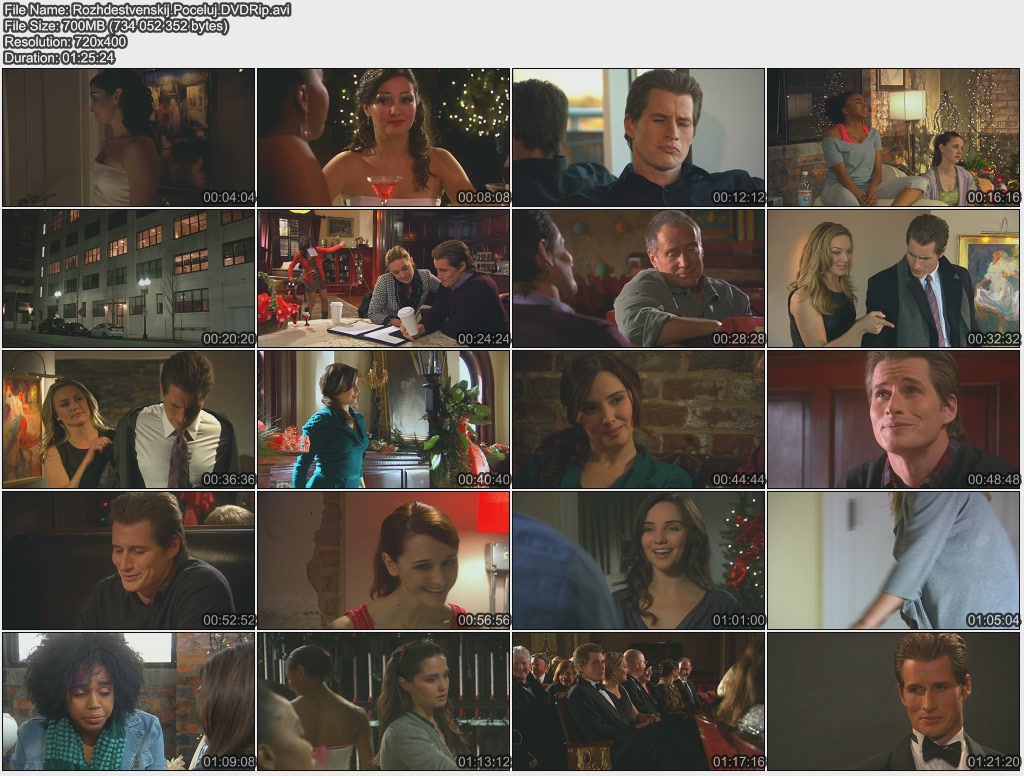Click the brick wall thumbnail at 00:44:44
This screenshot has width=1024, height=776.
(x=639, y=419)
